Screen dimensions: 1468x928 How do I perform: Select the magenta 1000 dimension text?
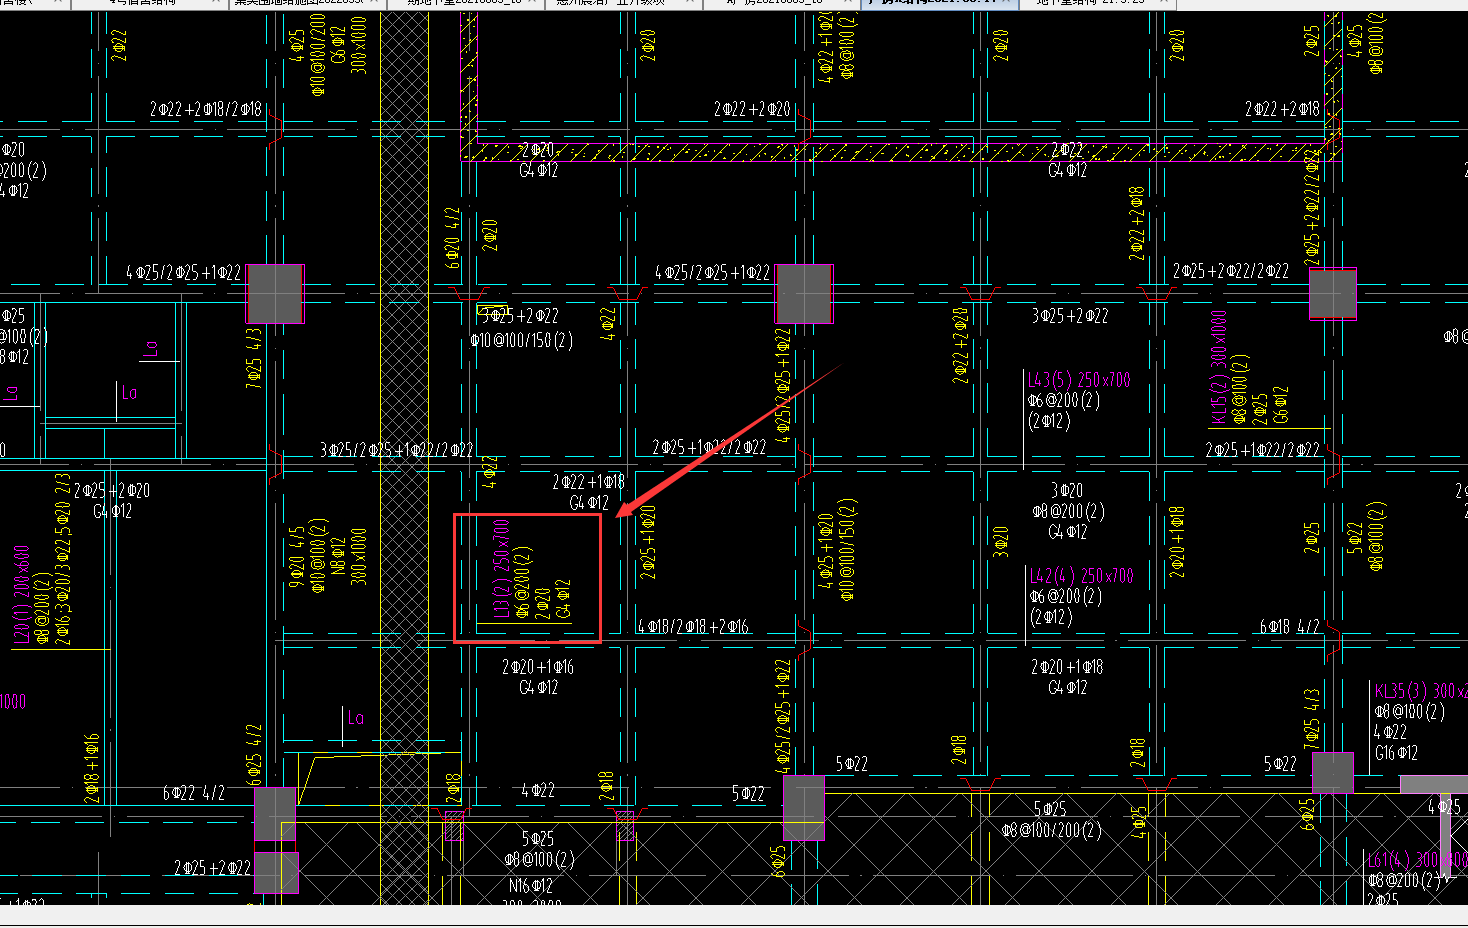tap(13, 702)
